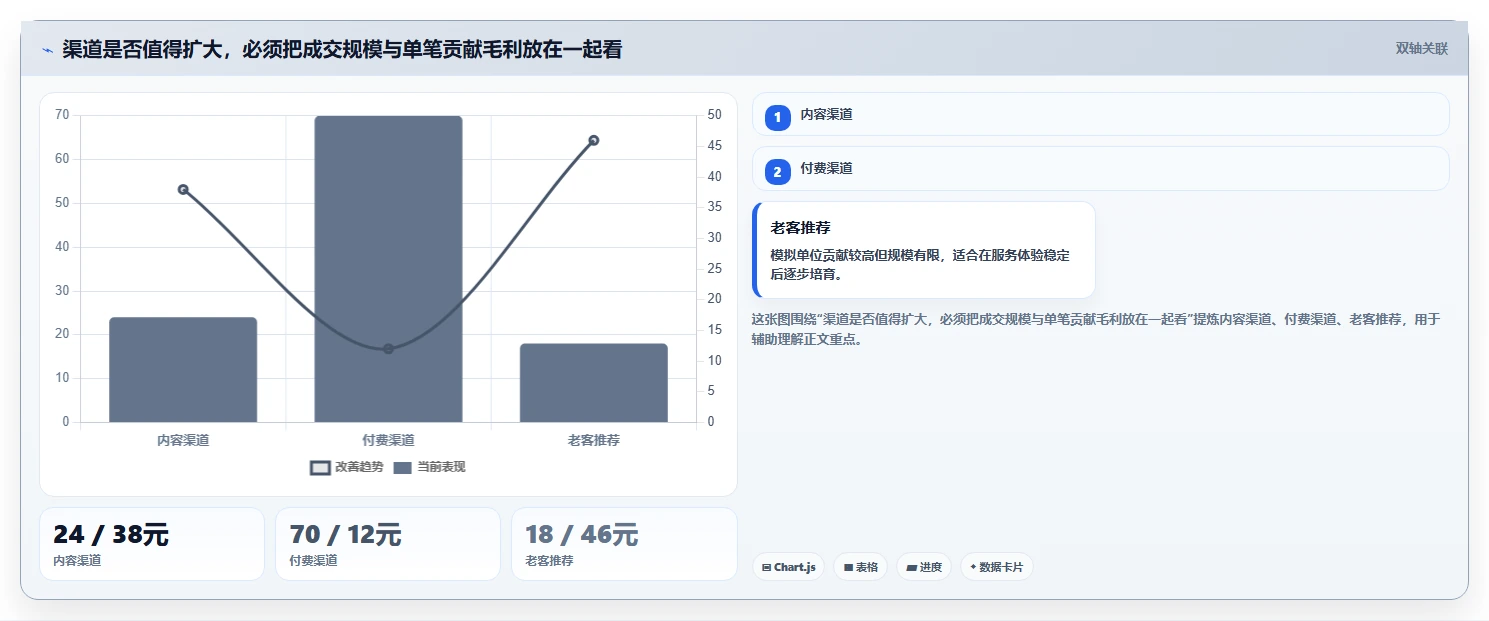The image size is (1489, 621).
Task: Click the 双轴关联 label in header
Action: pos(1422,49)
